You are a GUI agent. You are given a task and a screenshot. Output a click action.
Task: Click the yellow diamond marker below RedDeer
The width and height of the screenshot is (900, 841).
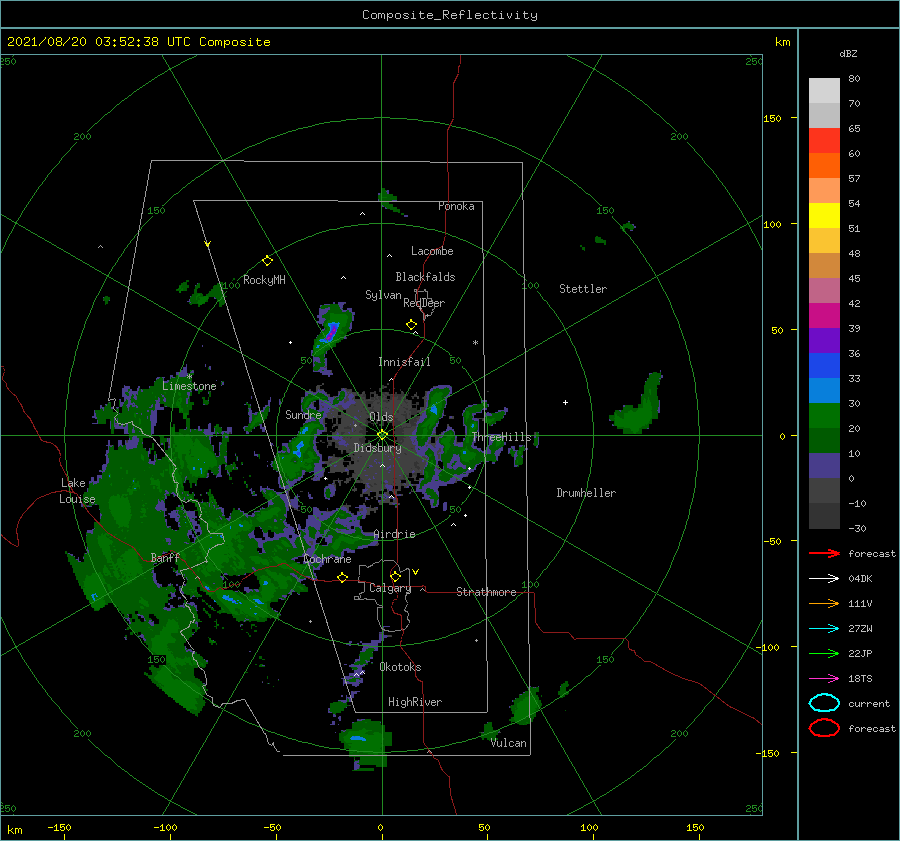(412, 325)
